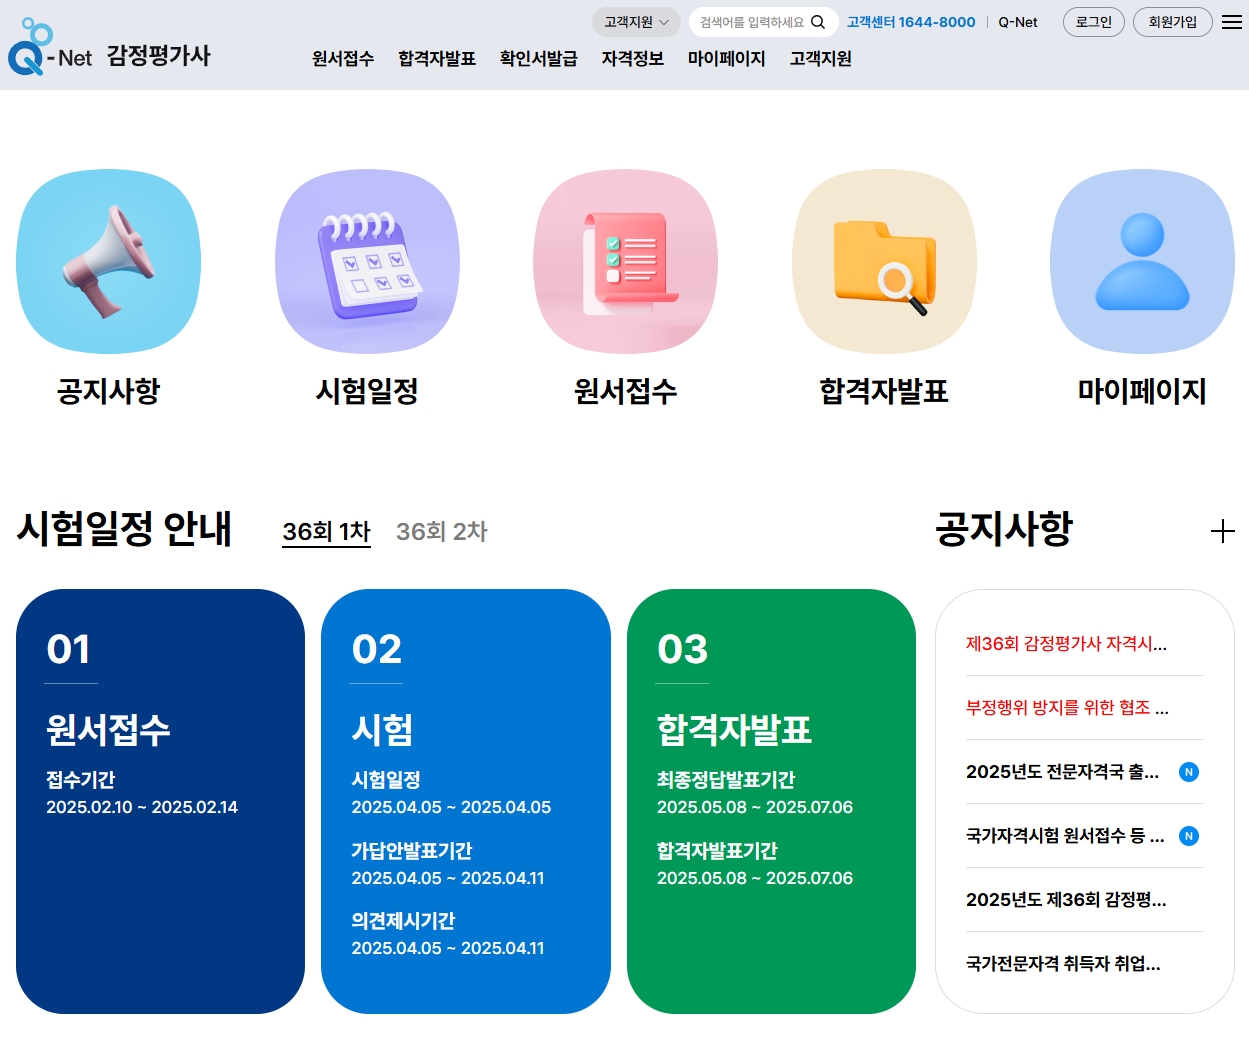Click the 회원가입 button

[1172, 22]
